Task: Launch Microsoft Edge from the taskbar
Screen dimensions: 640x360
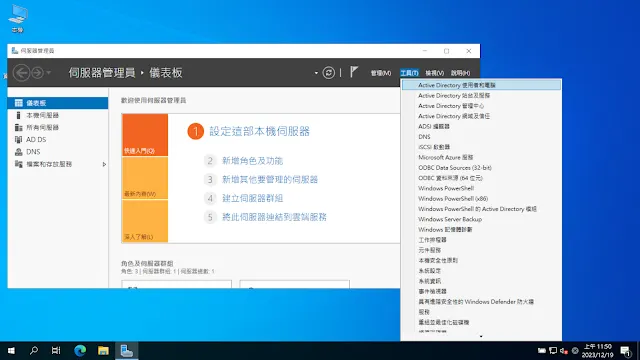Action: [80, 351]
